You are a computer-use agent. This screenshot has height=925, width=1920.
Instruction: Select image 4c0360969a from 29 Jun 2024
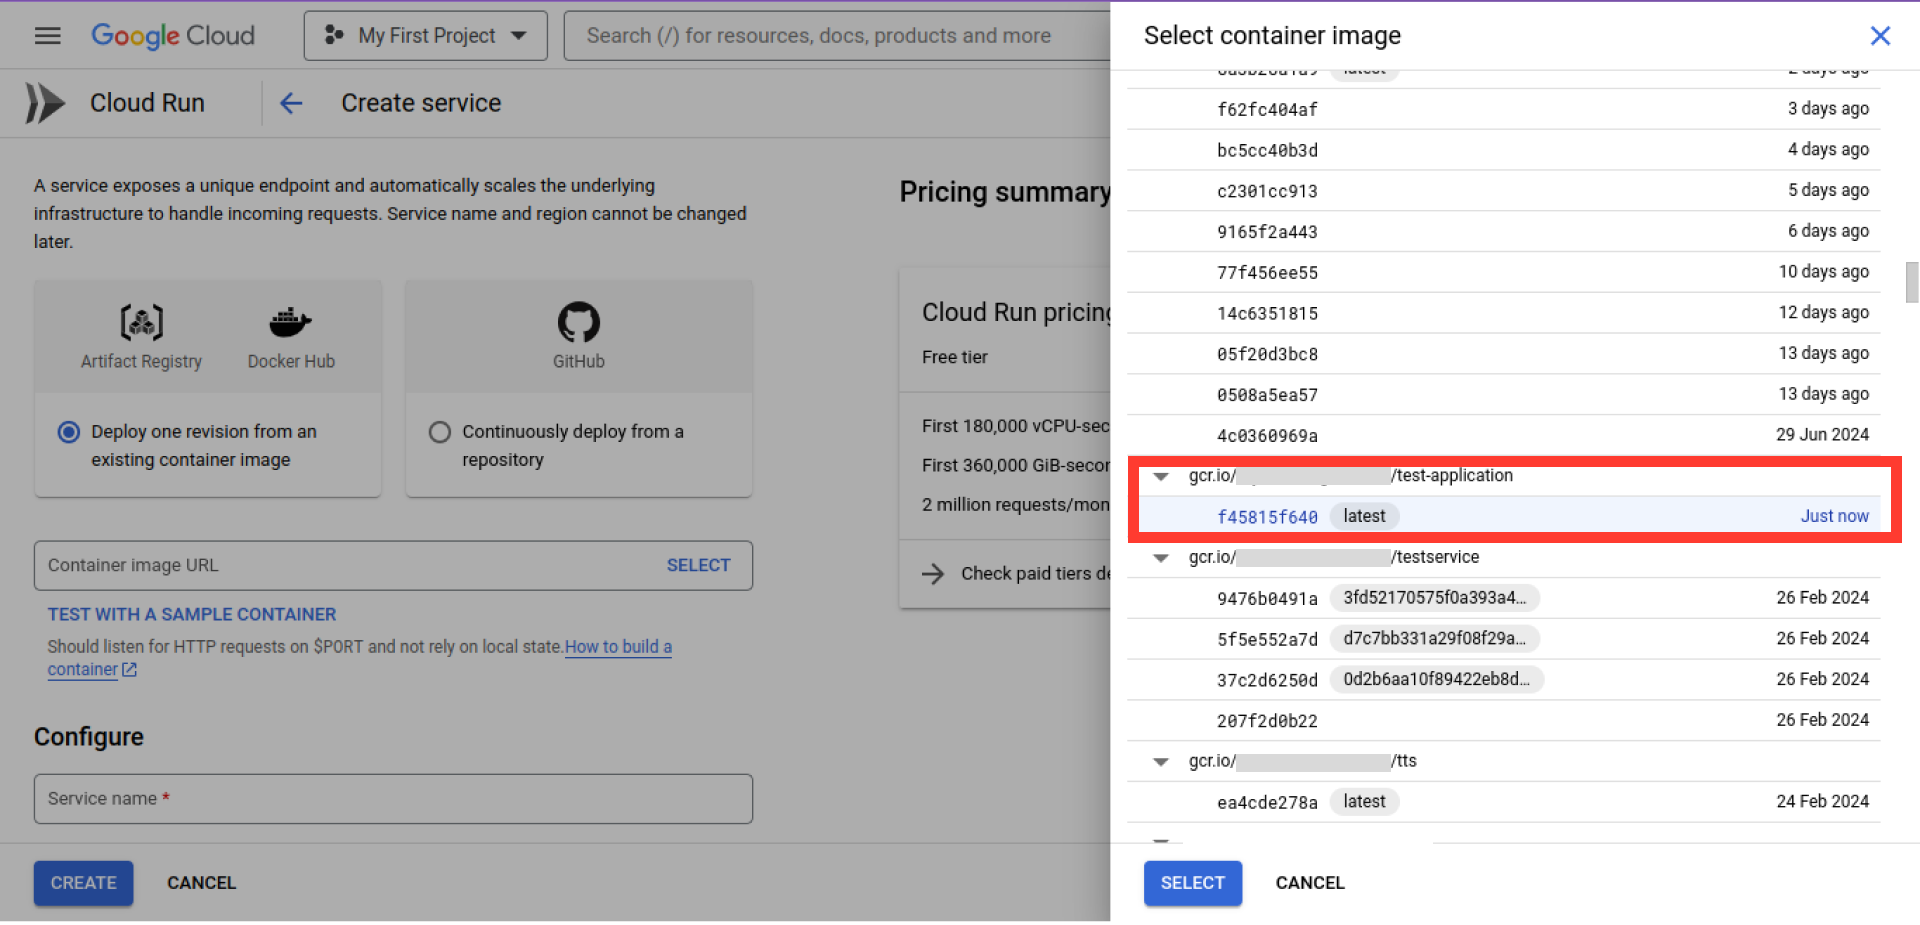coord(1503,436)
